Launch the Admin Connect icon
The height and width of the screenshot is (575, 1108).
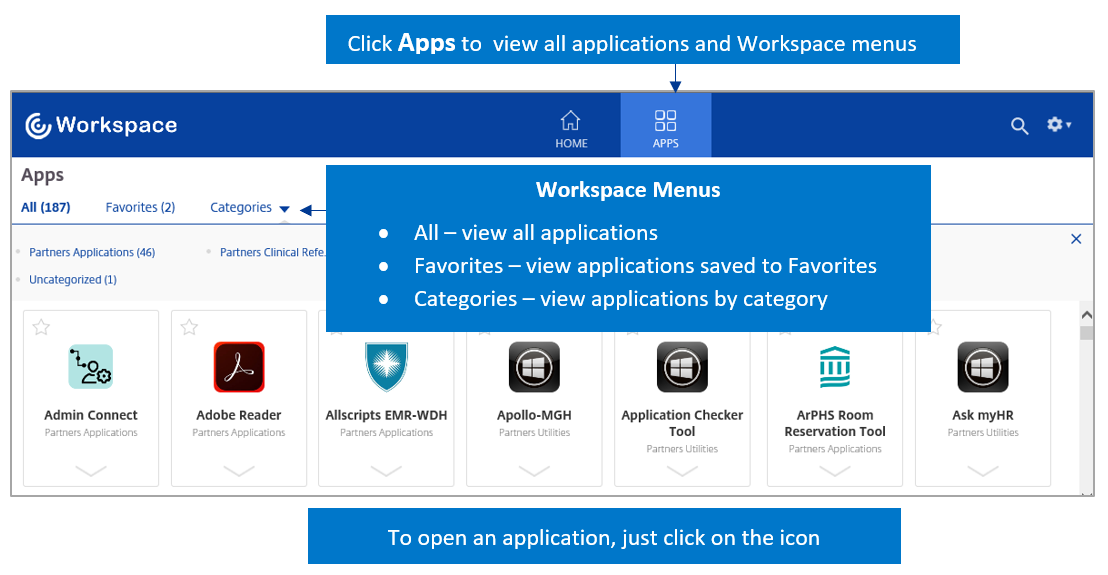(90, 367)
